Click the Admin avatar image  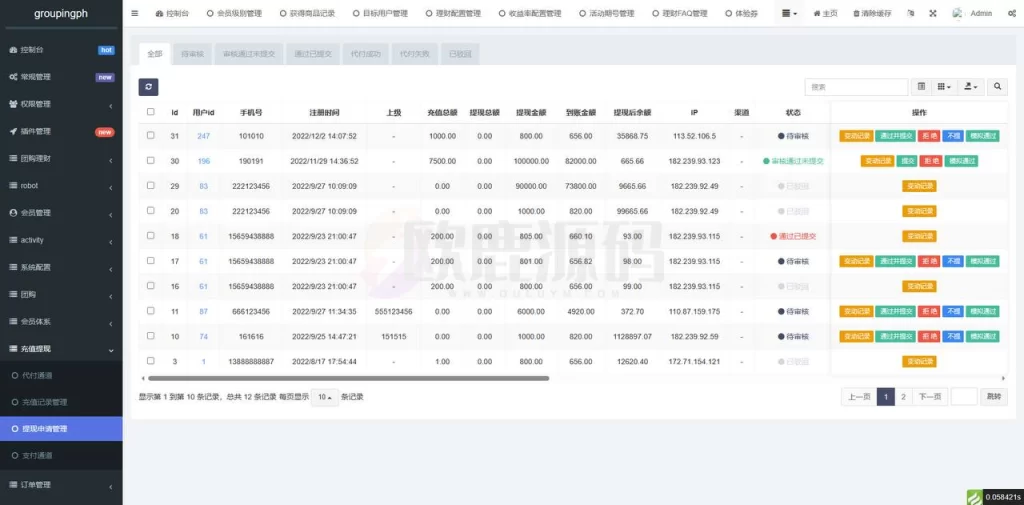[x=957, y=13]
